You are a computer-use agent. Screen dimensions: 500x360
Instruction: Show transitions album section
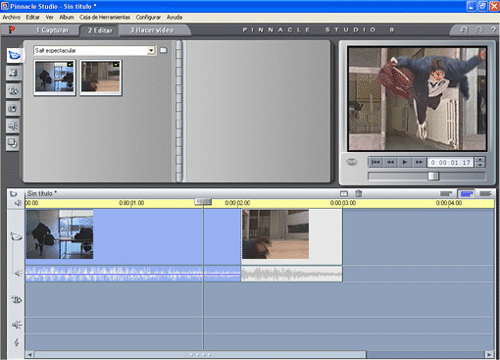click(13, 73)
